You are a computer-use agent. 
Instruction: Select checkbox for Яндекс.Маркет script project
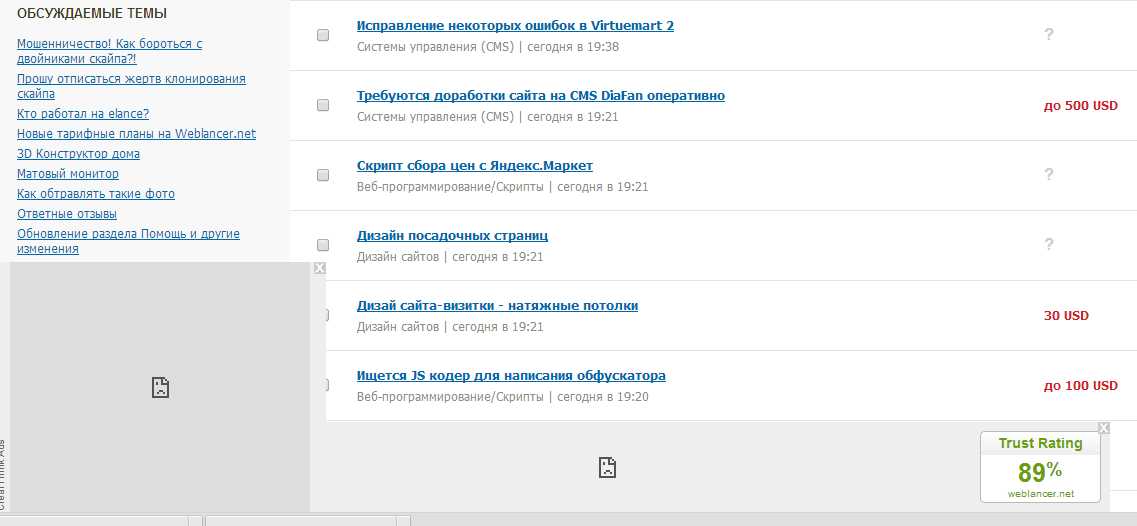[323, 175]
